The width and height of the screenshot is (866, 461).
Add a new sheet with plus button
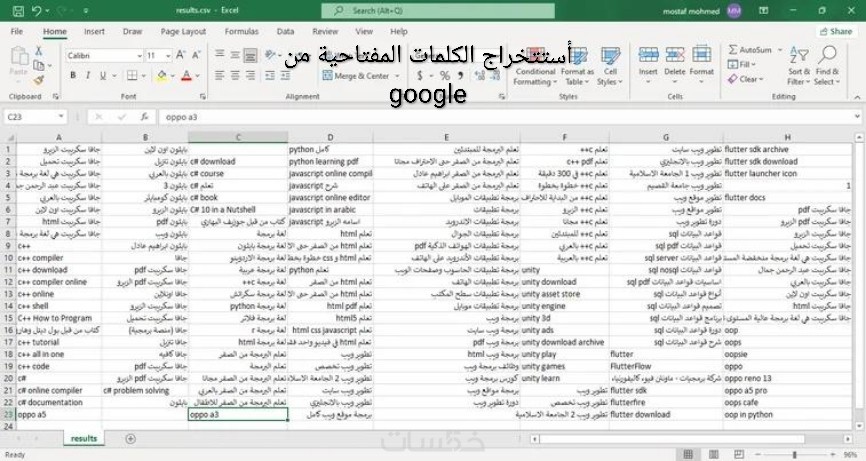click(130, 439)
